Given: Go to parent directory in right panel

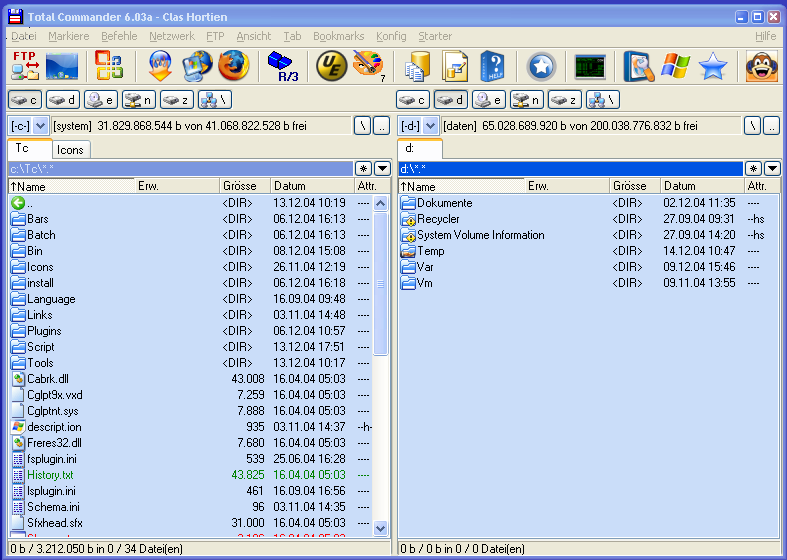Looking at the screenshot, I should pyautogui.click(x=771, y=126).
